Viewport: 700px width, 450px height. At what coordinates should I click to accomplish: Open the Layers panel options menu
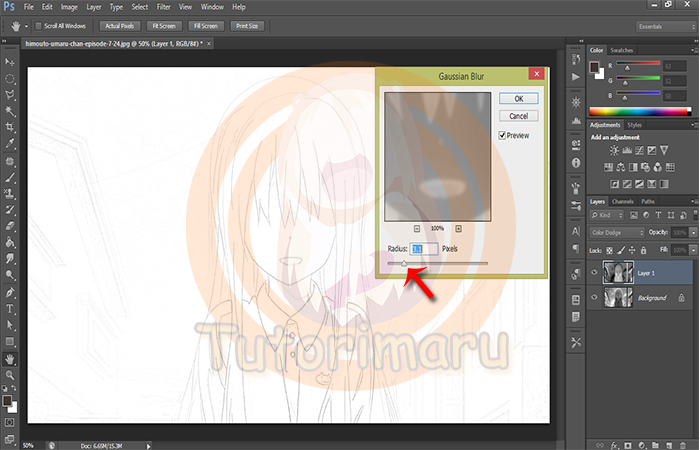[x=694, y=201]
